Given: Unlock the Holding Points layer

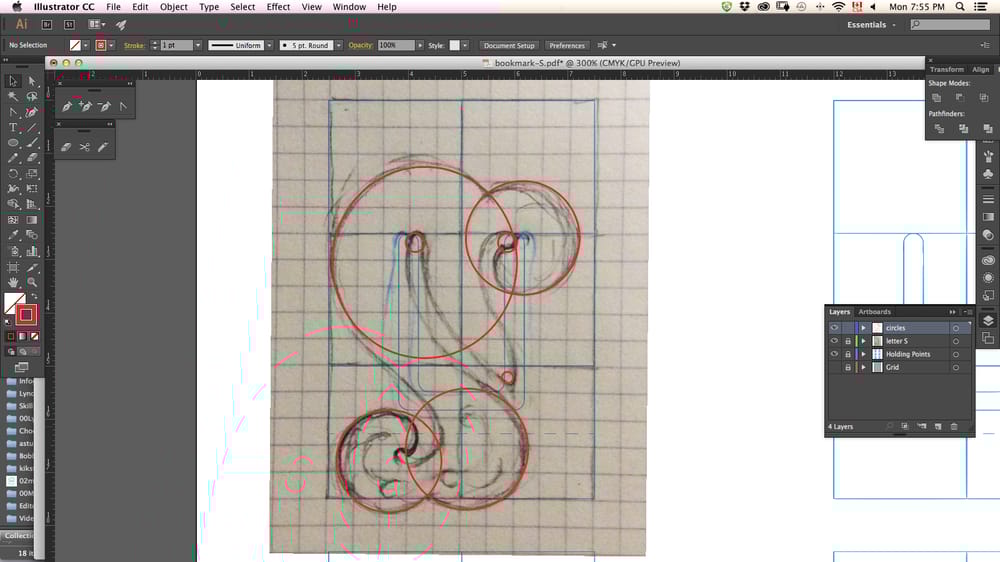Looking at the screenshot, I should pos(848,354).
